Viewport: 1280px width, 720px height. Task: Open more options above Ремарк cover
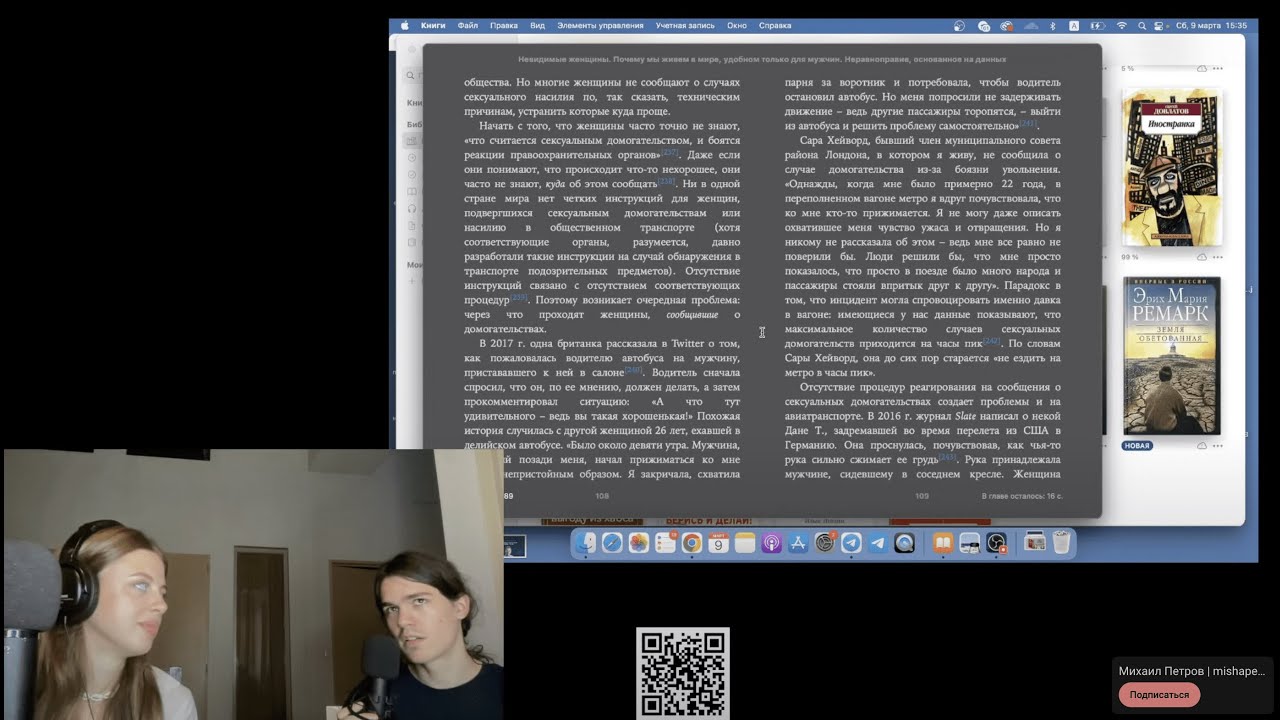tap(1217, 257)
